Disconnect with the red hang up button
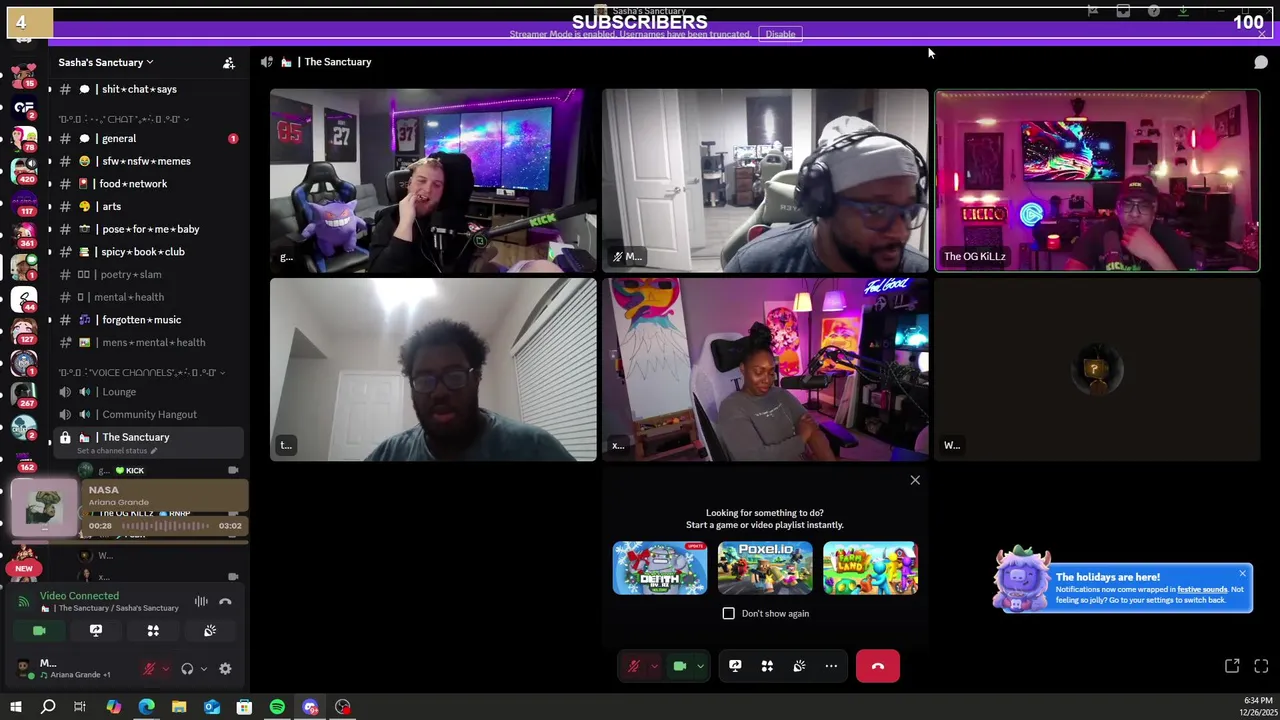 pyautogui.click(x=878, y=666)
